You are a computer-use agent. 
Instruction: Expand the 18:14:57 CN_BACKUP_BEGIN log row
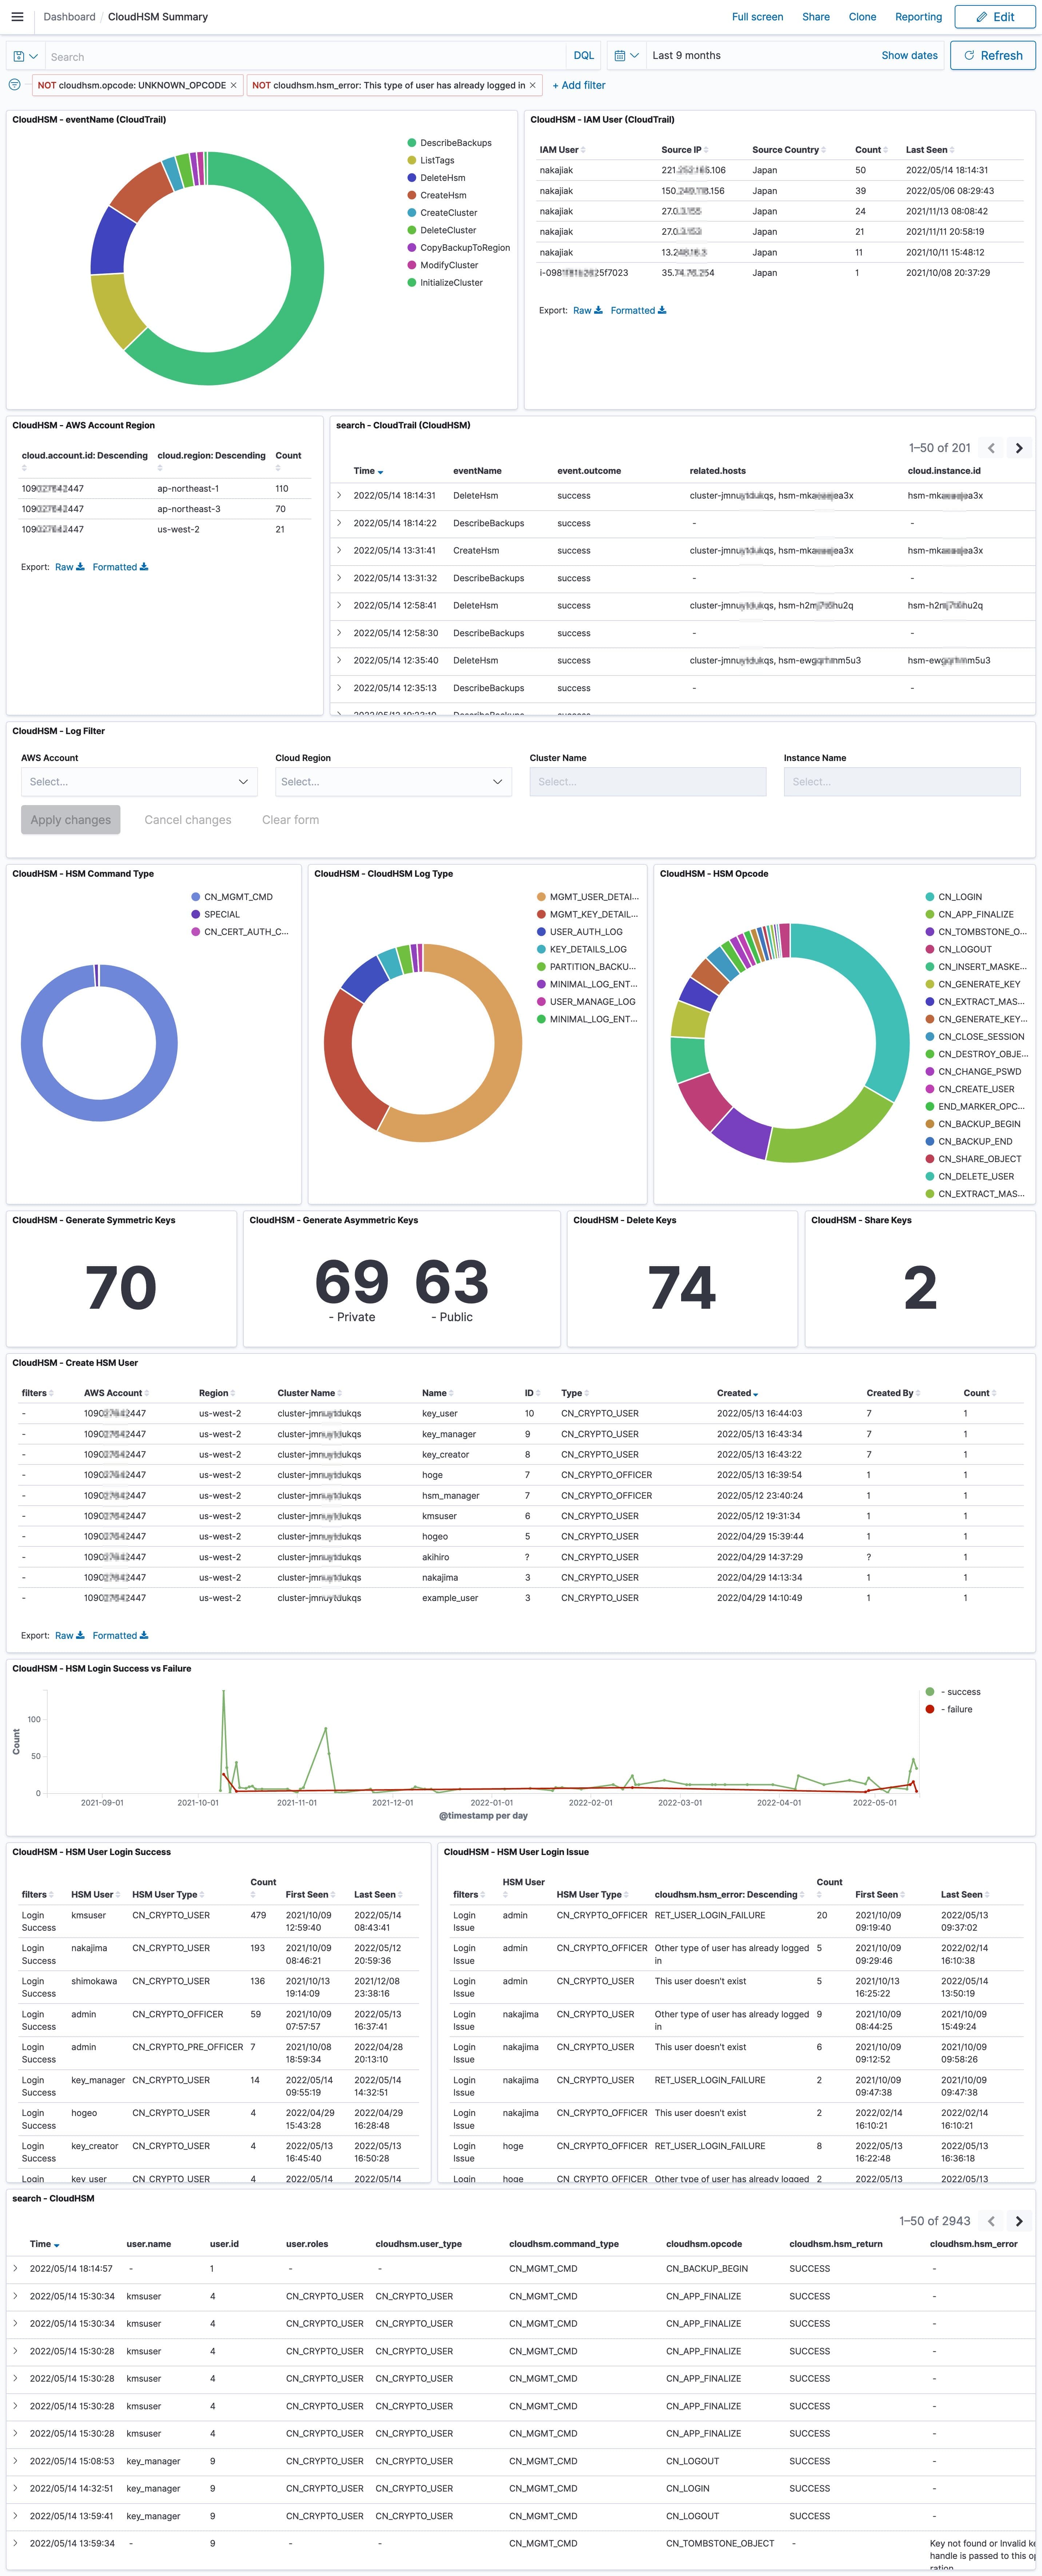pyautogui.click(x=15, y=2269)
